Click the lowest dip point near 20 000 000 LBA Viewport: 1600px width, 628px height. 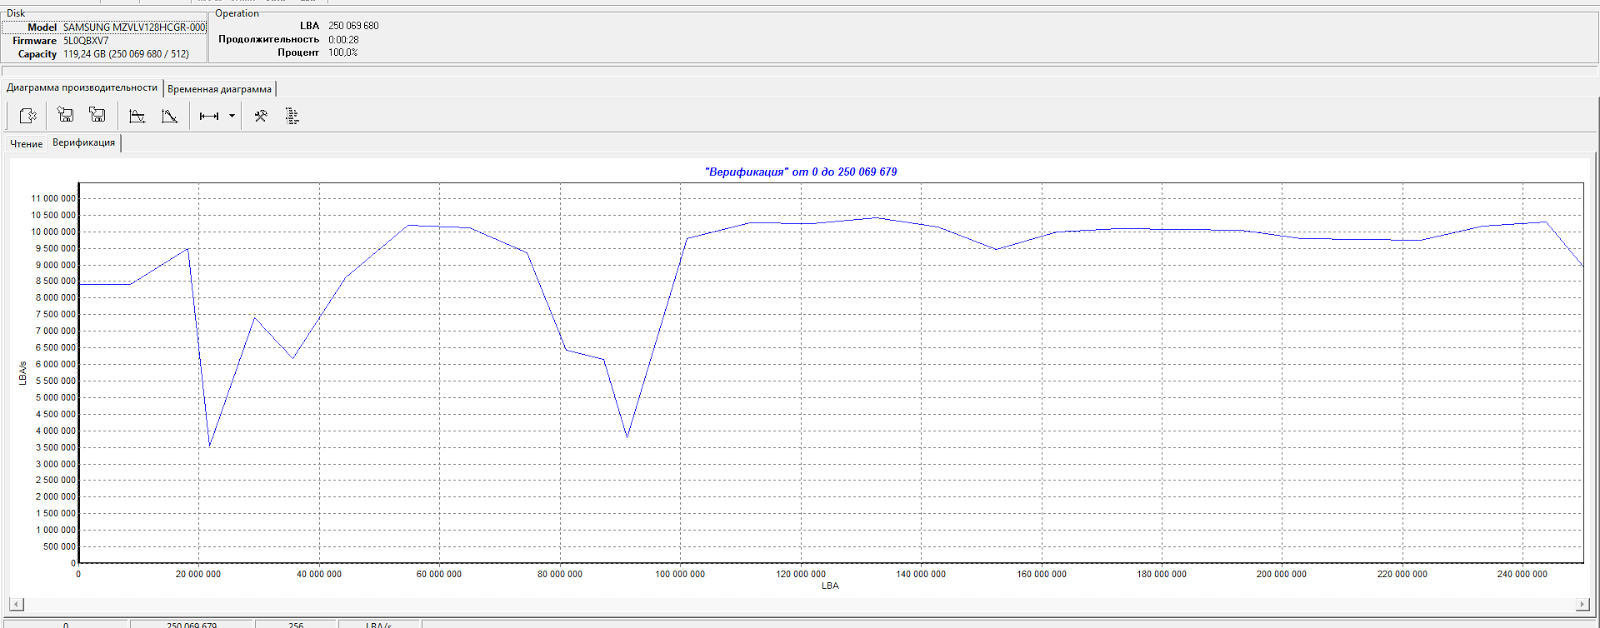(x=209, y=446)
